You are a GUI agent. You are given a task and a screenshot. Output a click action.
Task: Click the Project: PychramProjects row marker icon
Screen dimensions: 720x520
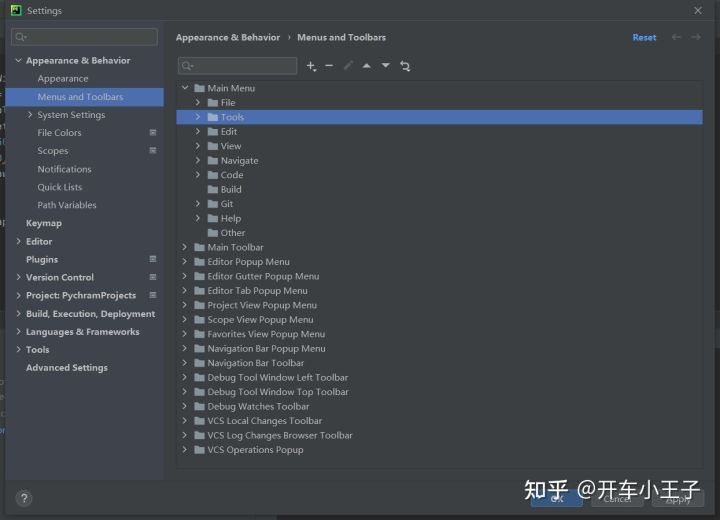coord(153,295)
